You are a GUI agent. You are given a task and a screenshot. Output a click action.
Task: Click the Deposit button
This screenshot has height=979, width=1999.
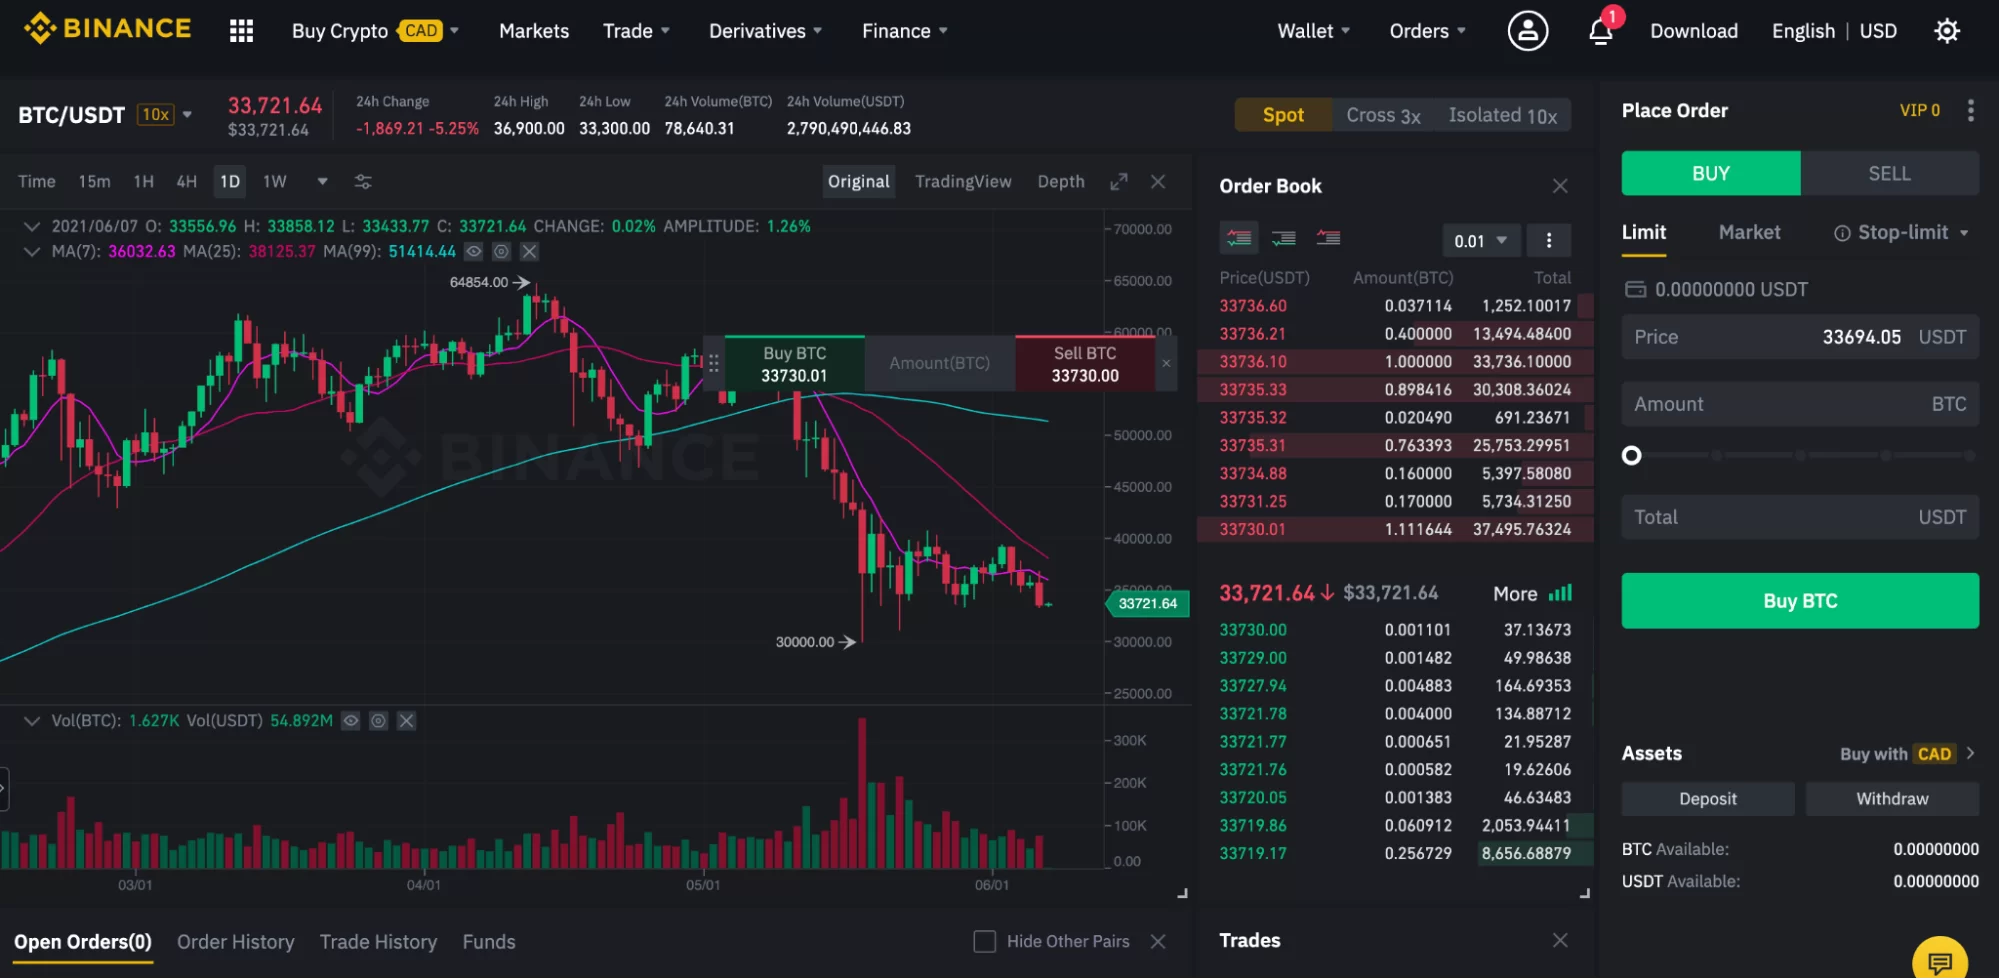1708,799
